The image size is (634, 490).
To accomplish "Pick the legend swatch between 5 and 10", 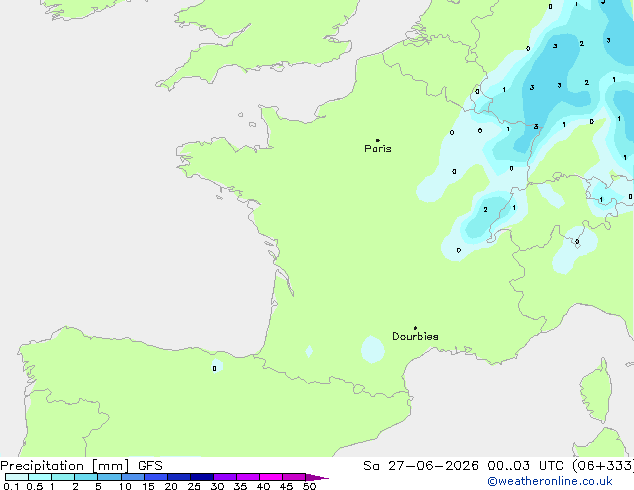I will point(109,477).
